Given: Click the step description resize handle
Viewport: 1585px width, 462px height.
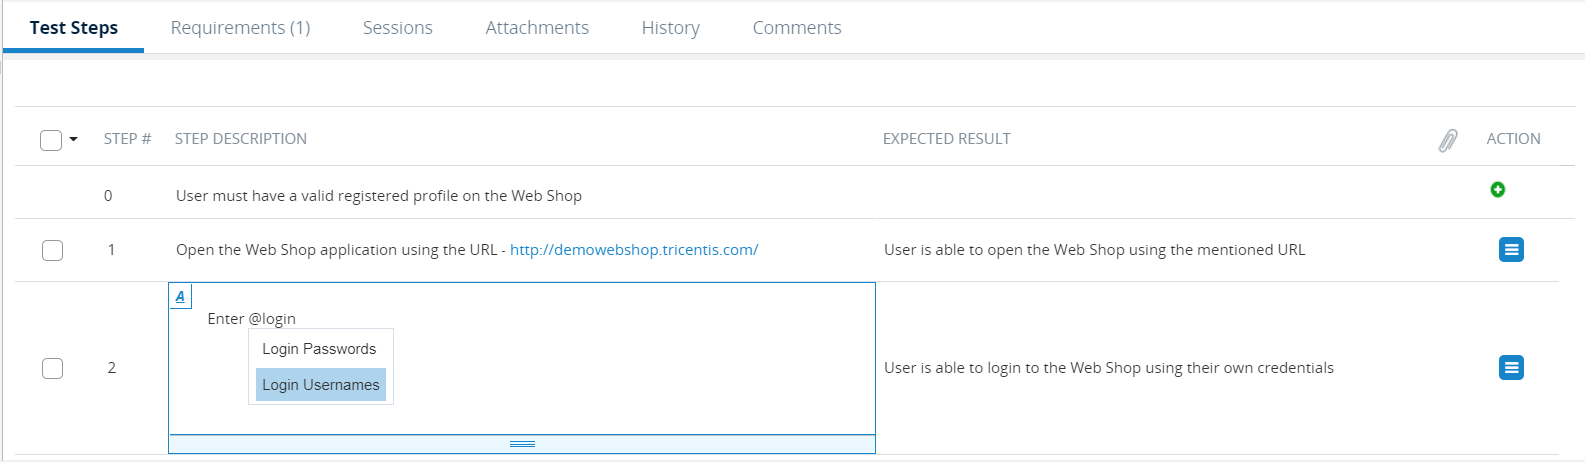Looking at the screenshot, I should tap(522, 443).
